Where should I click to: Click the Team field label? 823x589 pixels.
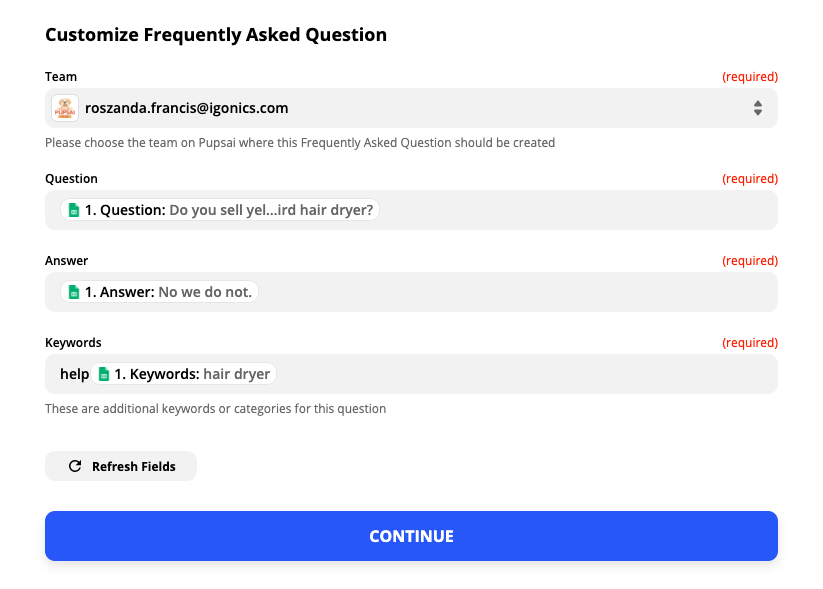pos(61,77)
